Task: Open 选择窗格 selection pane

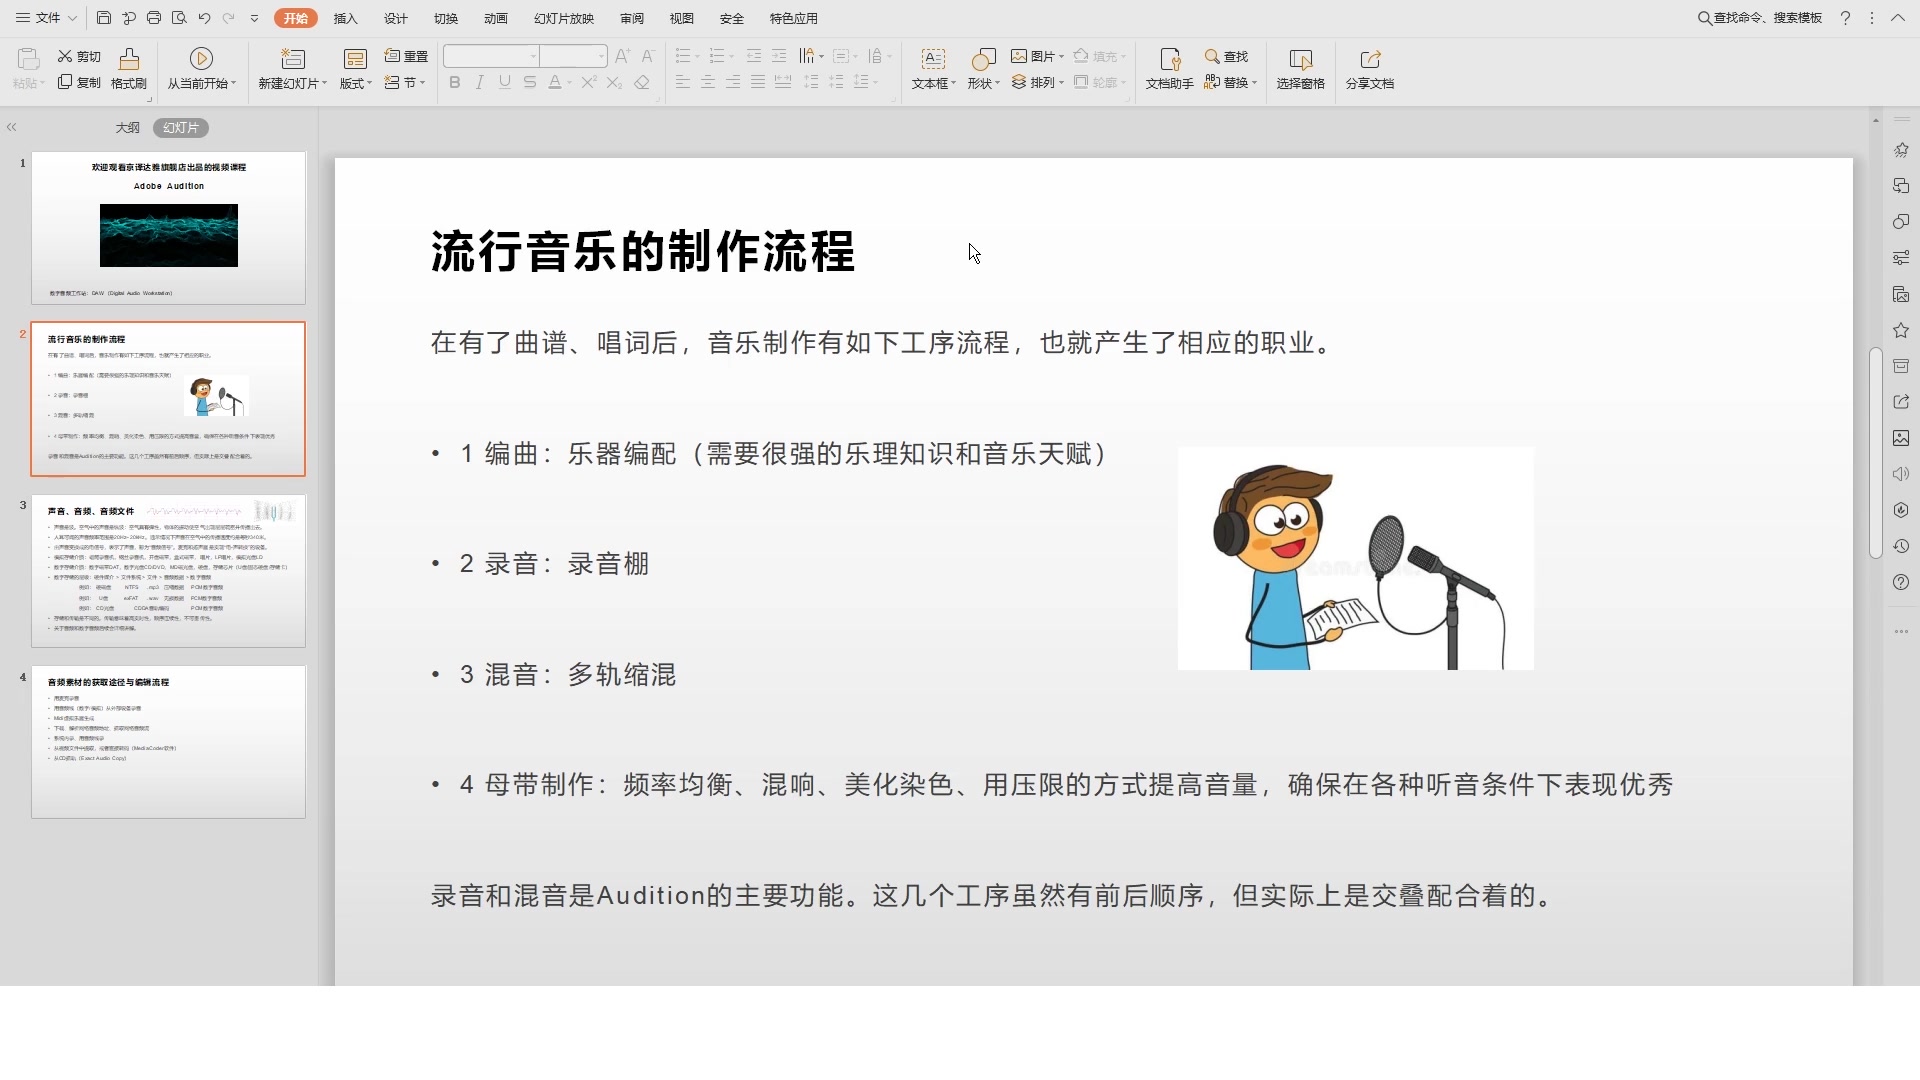Action: click(x=1299, y=68)
